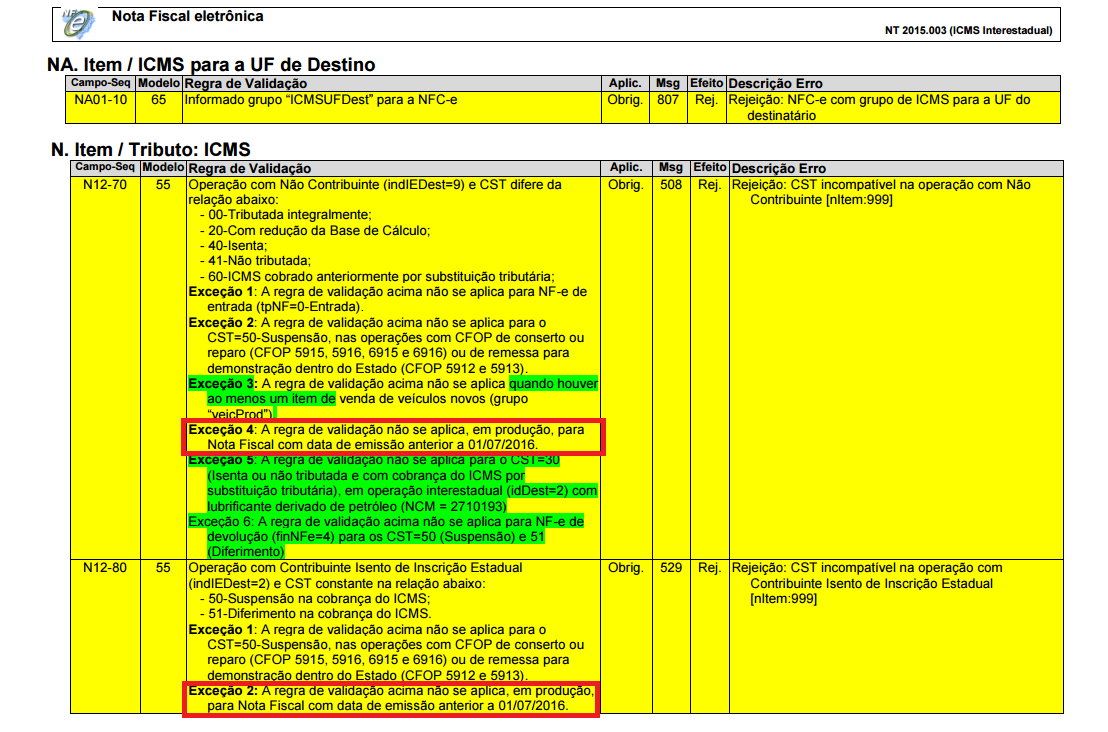Click the NA01-10 field sequence cell

point(100,100)
